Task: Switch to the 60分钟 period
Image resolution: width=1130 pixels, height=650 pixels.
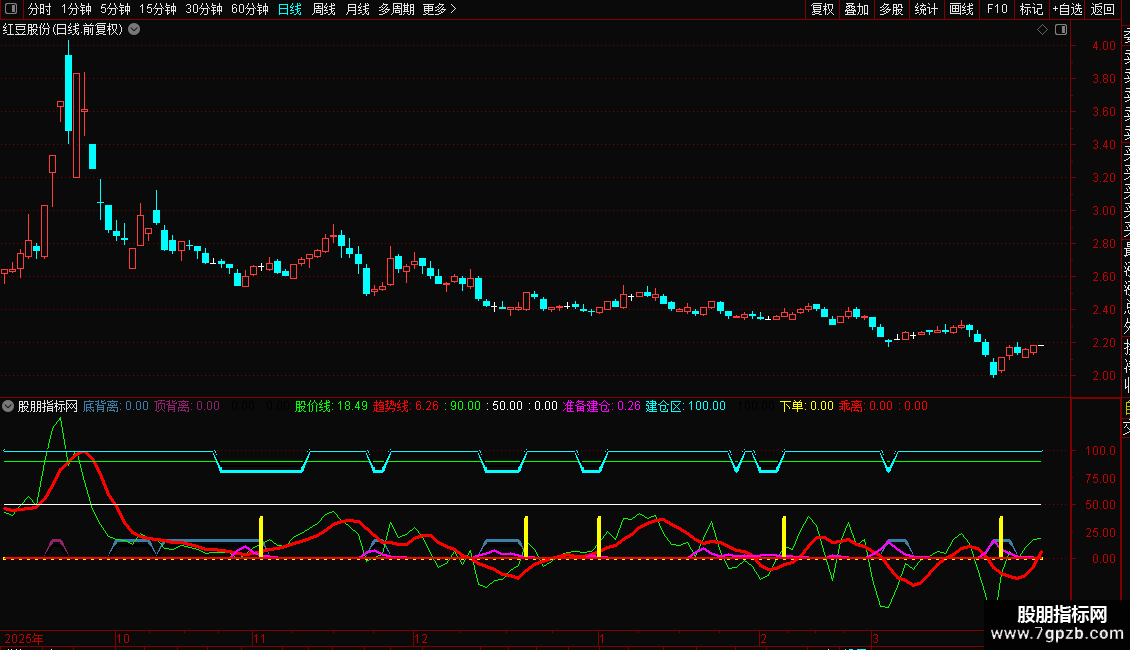Action: click(x=250, y=10)
